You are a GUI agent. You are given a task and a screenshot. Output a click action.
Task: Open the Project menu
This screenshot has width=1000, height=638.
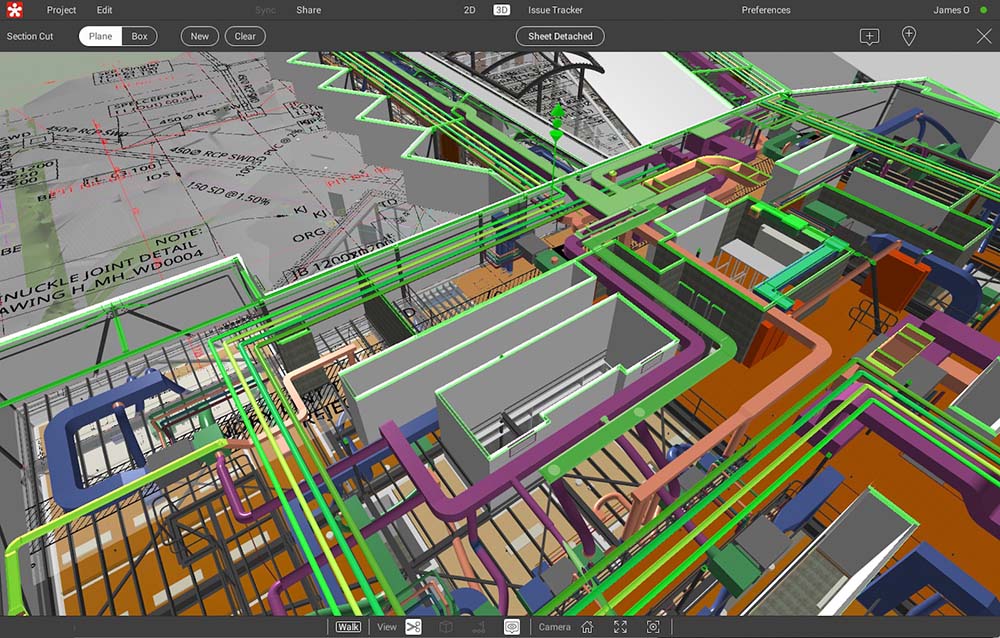click(x=61, y=10)
